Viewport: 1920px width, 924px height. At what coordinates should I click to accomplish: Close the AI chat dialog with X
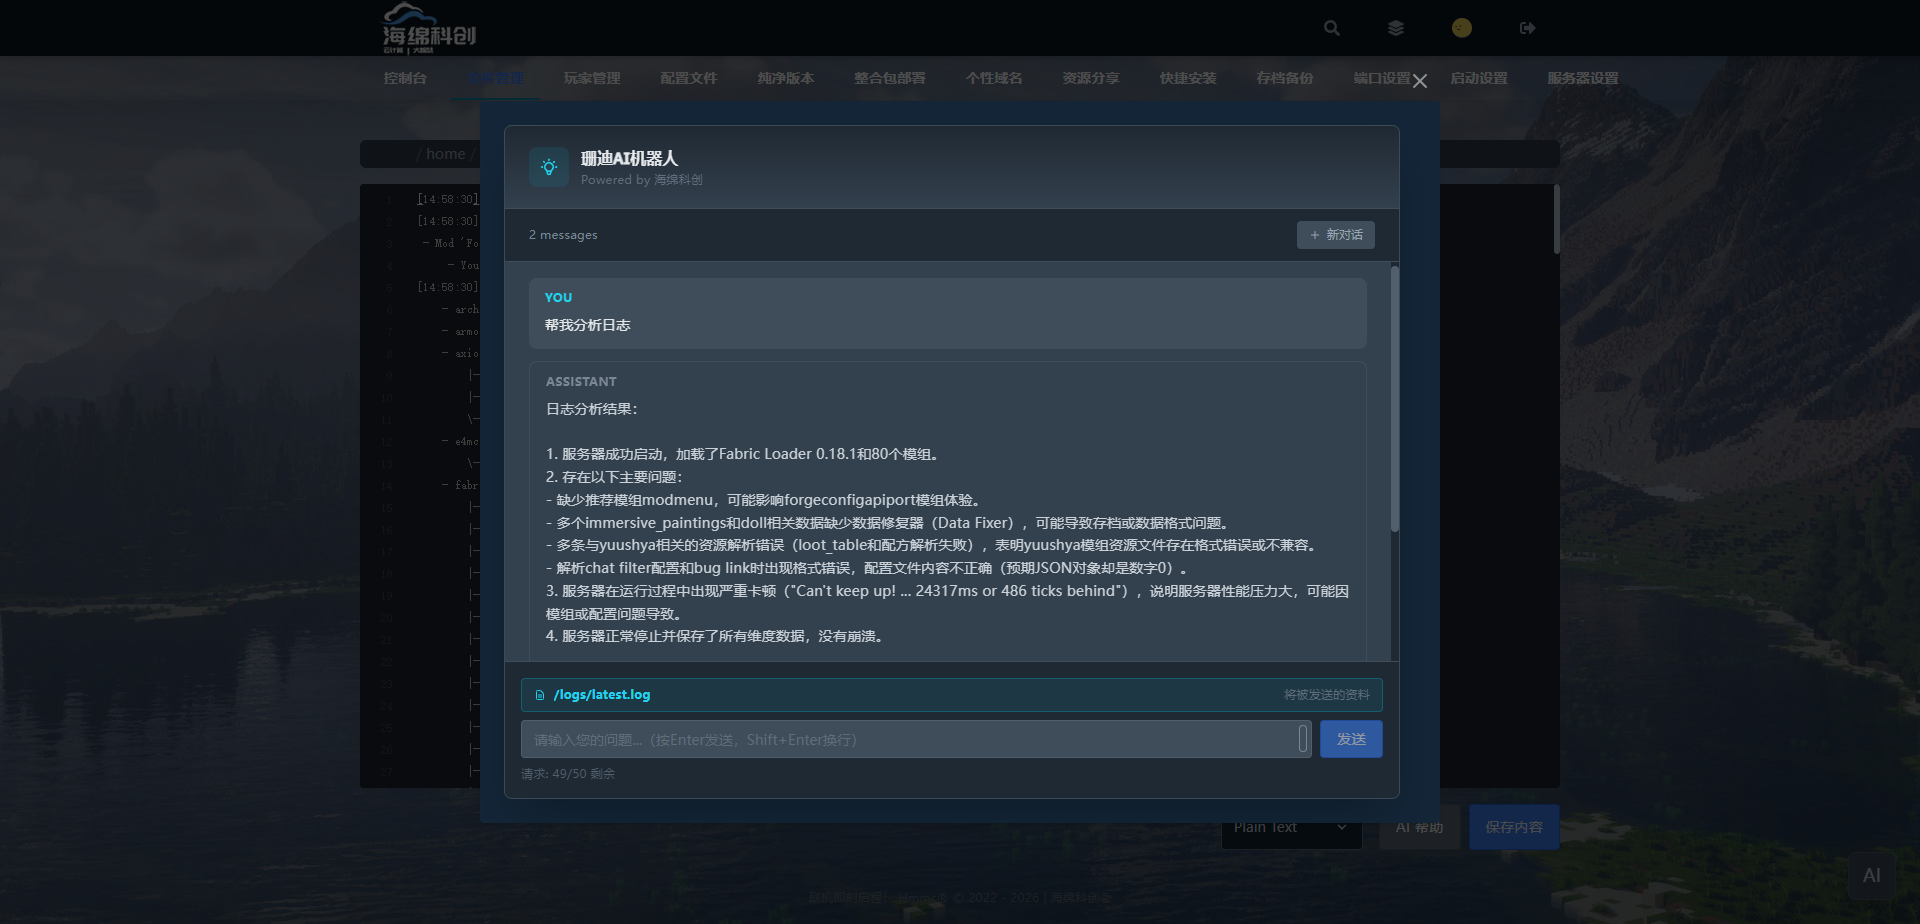coord(1419,81)
